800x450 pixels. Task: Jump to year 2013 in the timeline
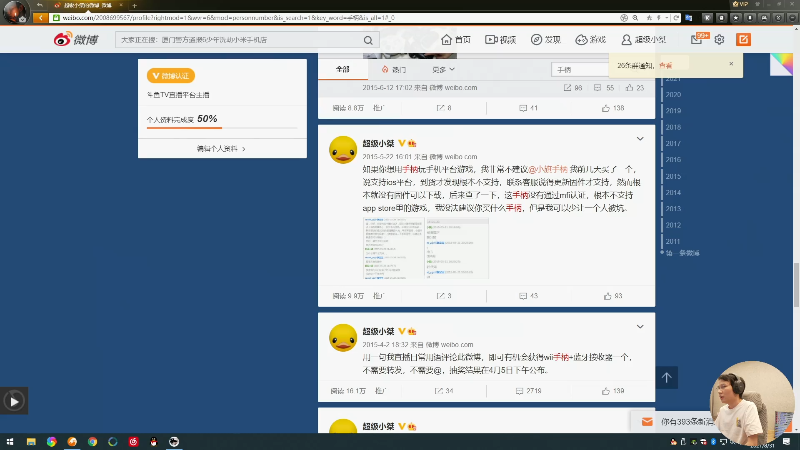[x=673, y=209]
